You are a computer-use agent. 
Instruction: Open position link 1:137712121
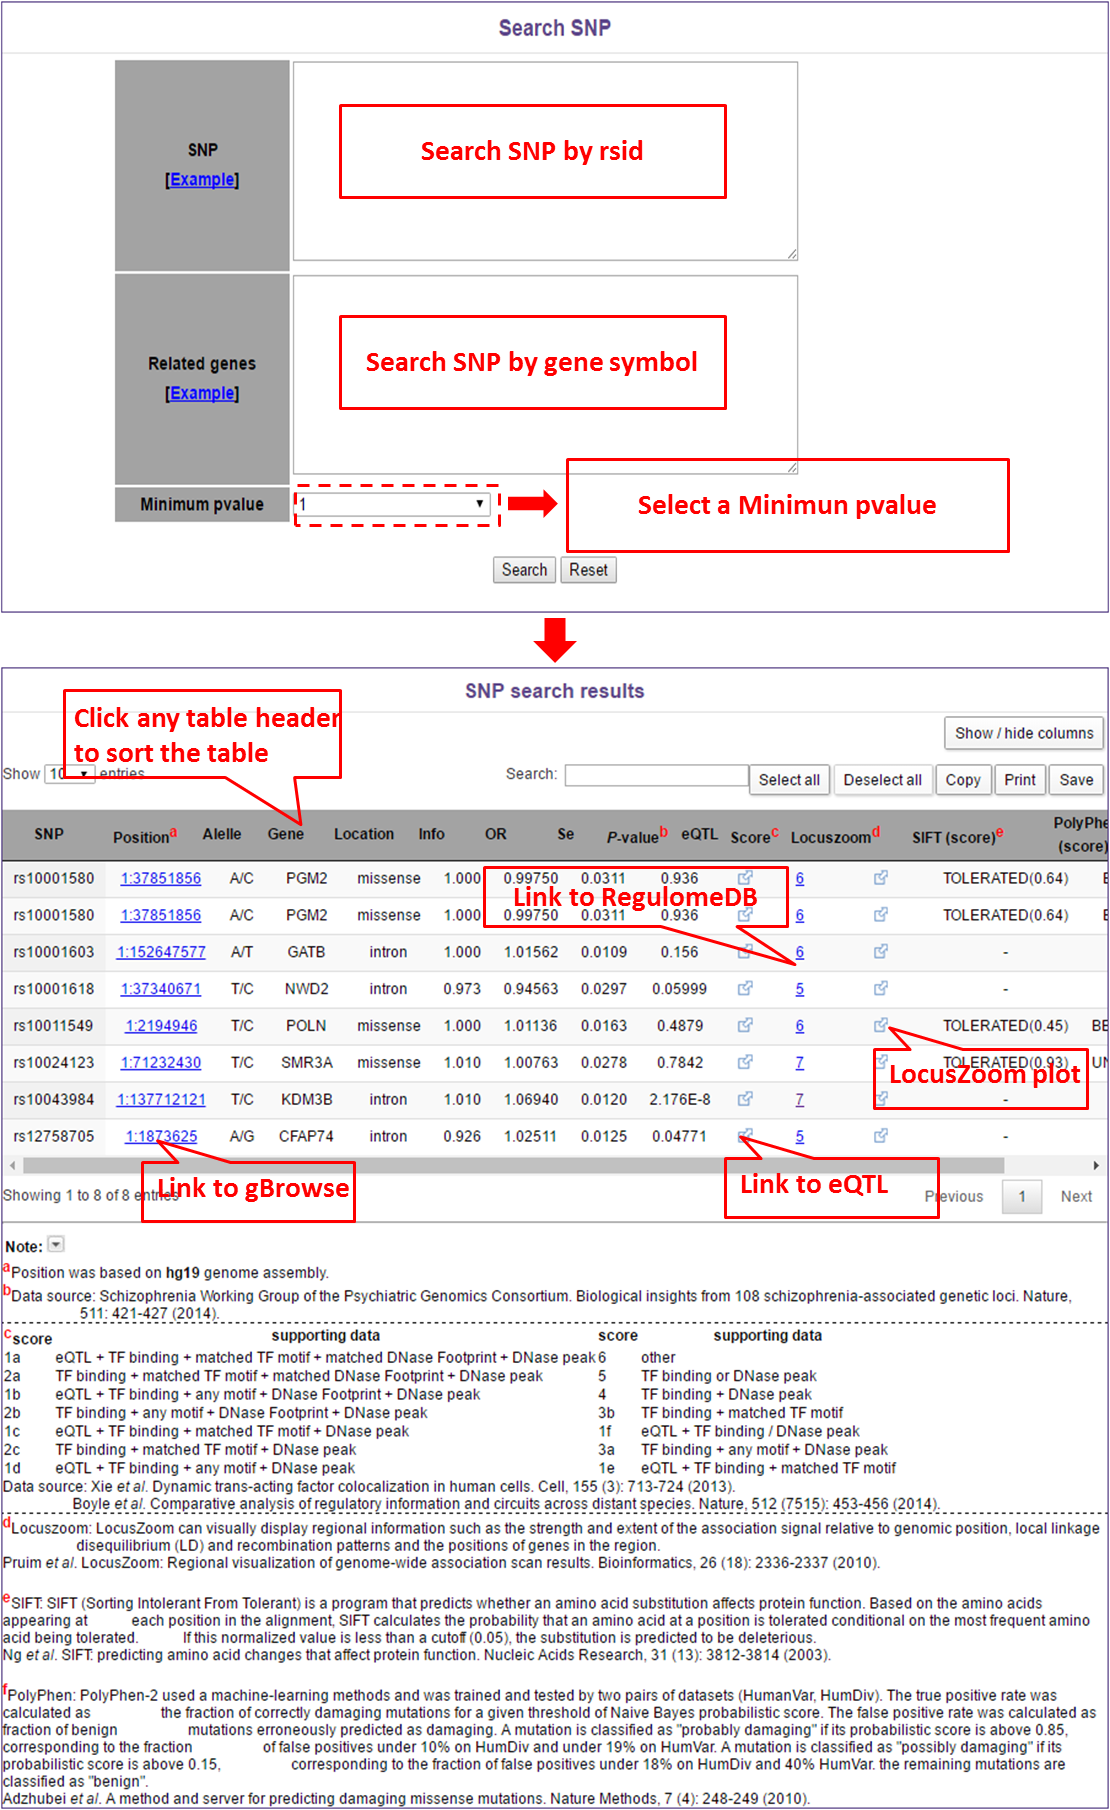coord(161,1100)
